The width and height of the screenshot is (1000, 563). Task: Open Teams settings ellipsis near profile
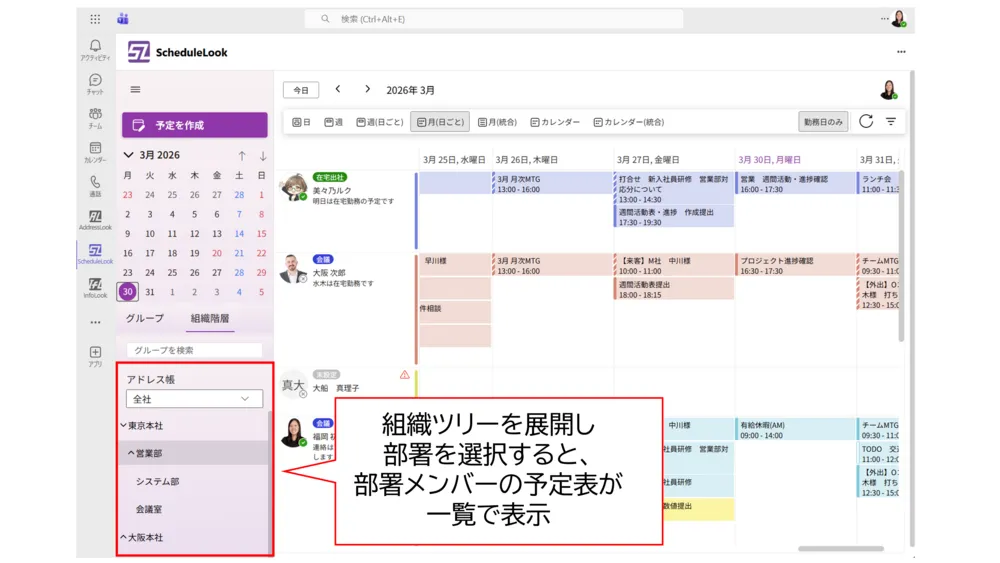click(x=885, y=19)
